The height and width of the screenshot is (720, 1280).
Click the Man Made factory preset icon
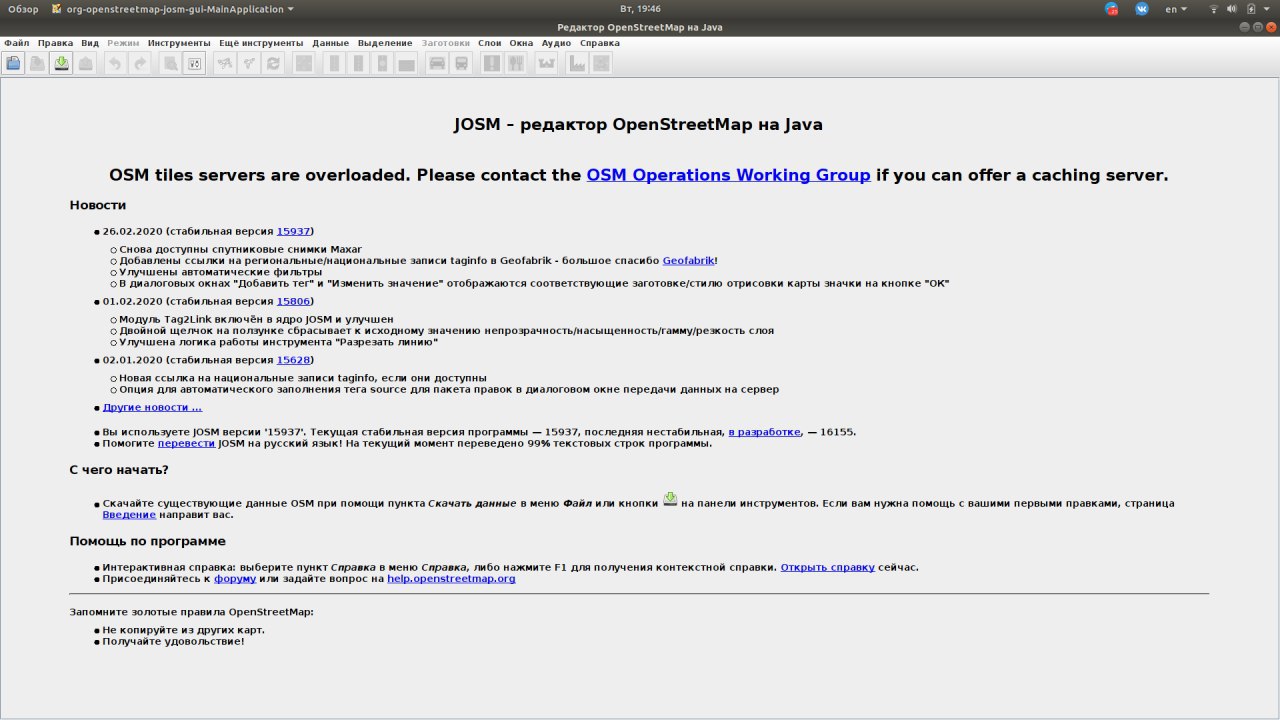coord(577,64)
